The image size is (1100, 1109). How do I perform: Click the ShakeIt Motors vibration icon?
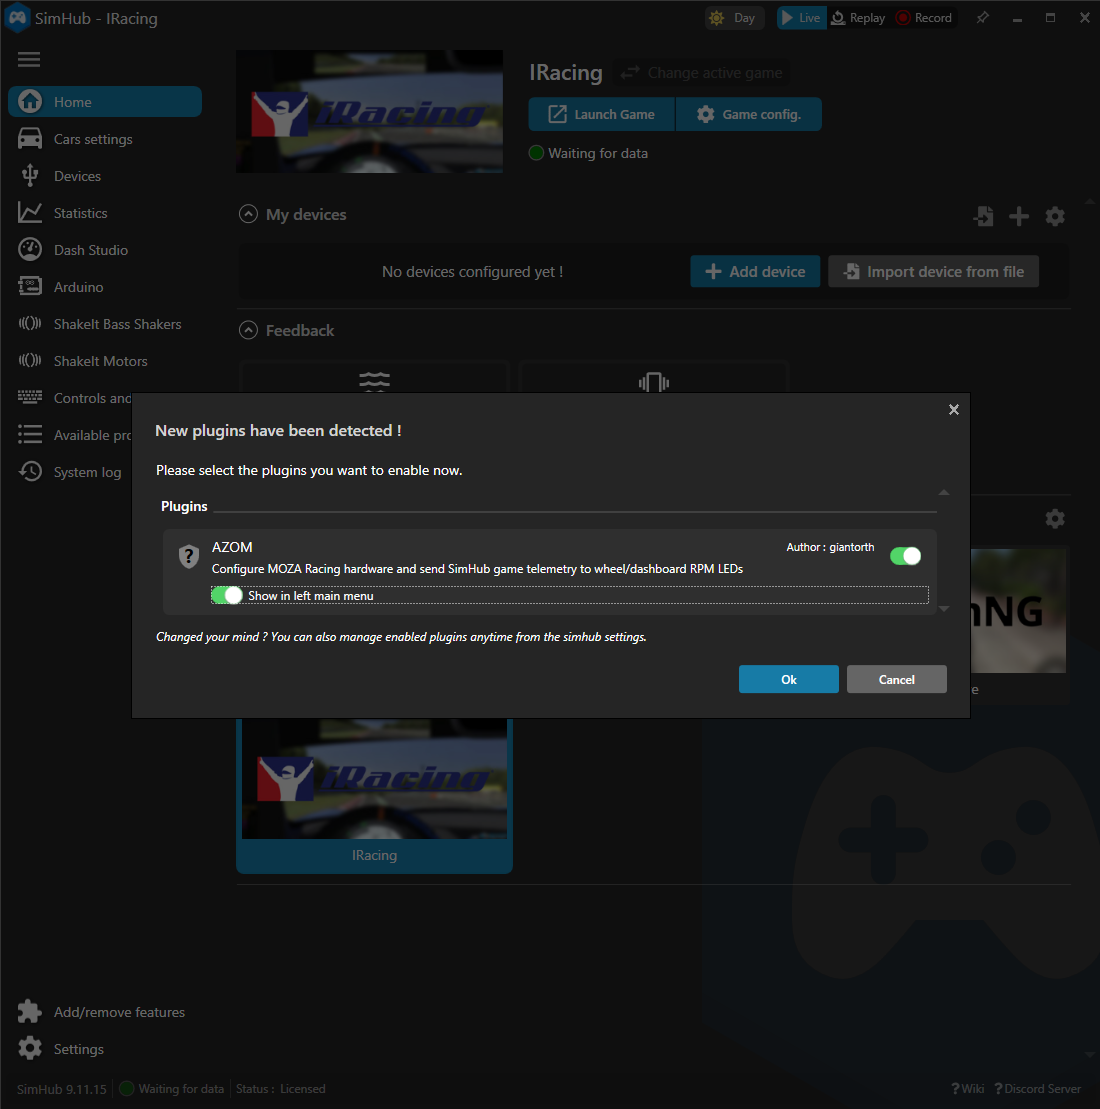click(30, 360)
